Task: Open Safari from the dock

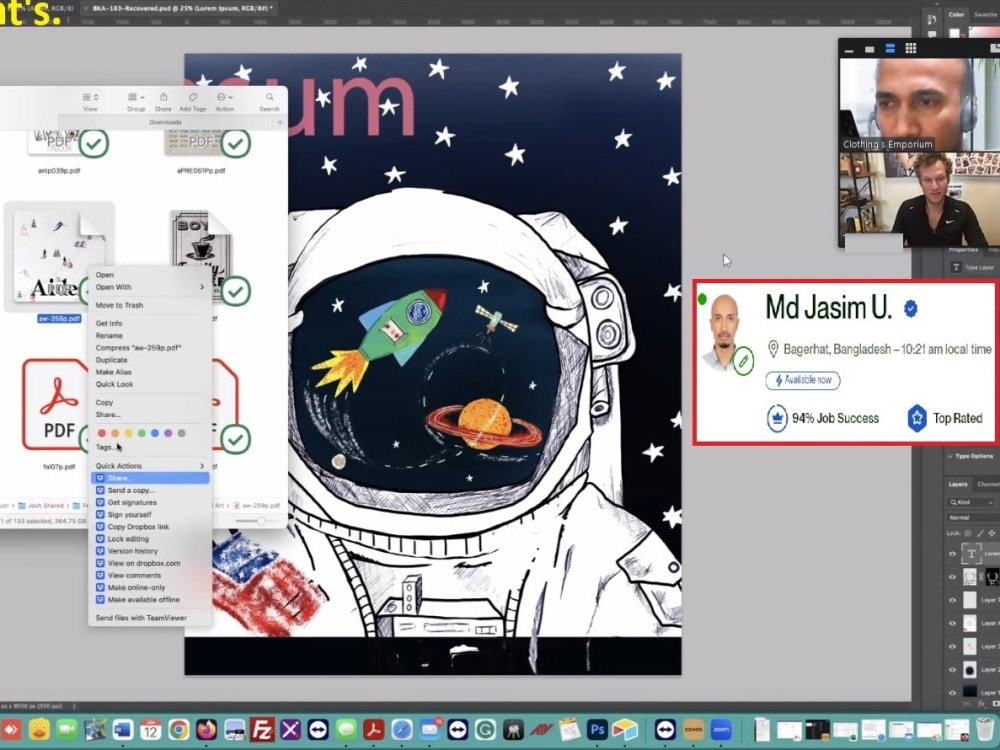Action: 402,730
